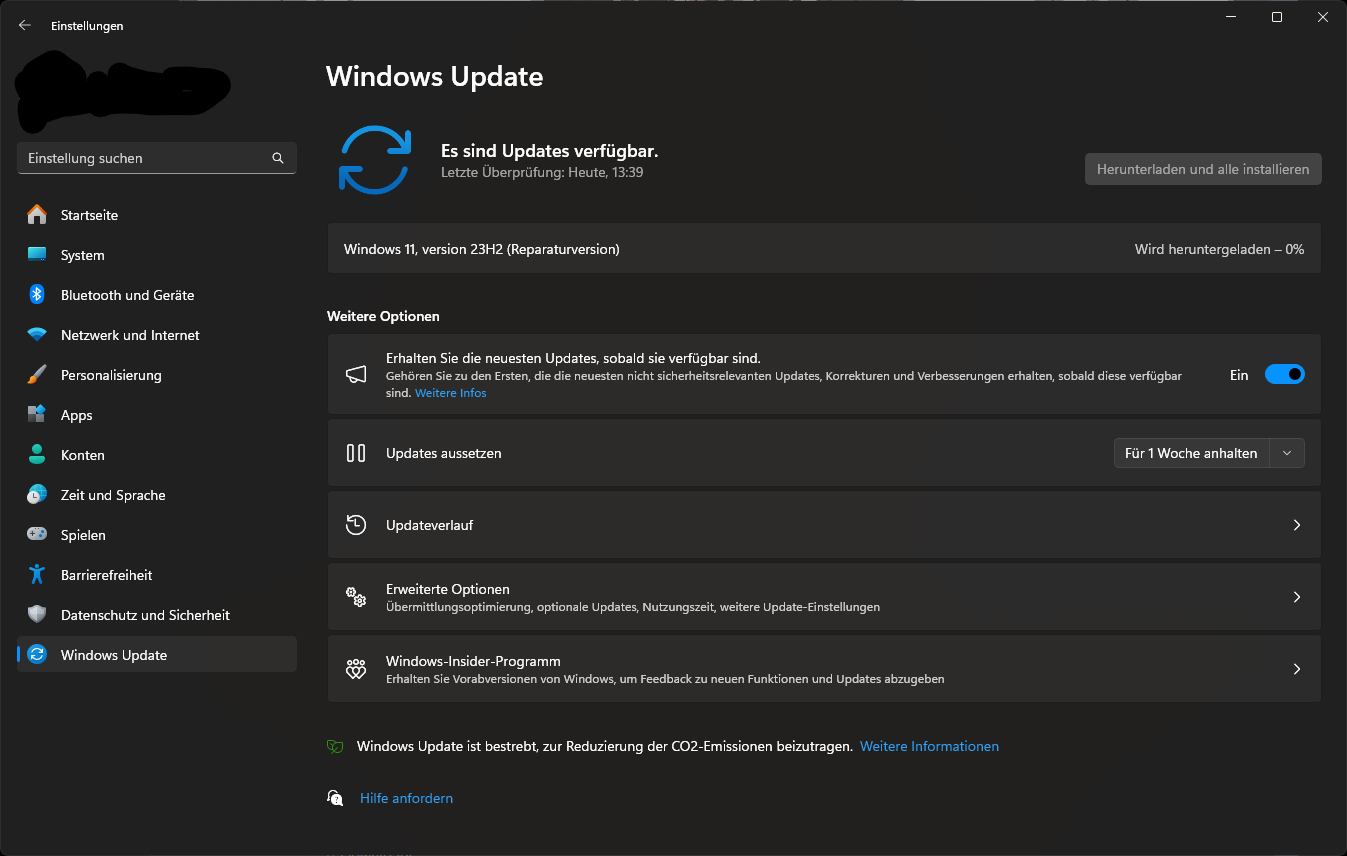Click Letzte Überprüfung: Heute, 13:39 text
The height and width of the screenshot is (856, 1347).
coord(542,172)
